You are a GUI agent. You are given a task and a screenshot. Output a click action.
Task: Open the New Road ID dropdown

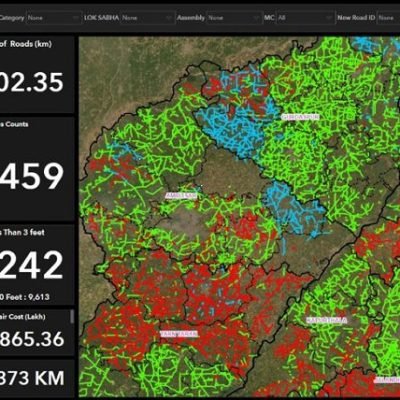click(389, 18)
